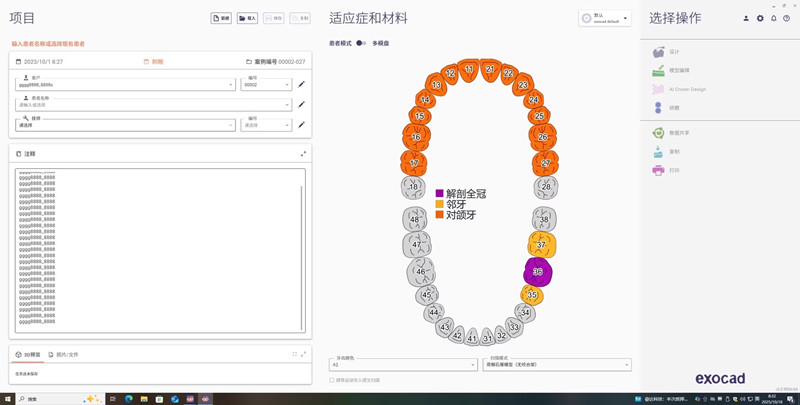Click the New project (新建) button
800x405 pixels.
click(221, 18)
